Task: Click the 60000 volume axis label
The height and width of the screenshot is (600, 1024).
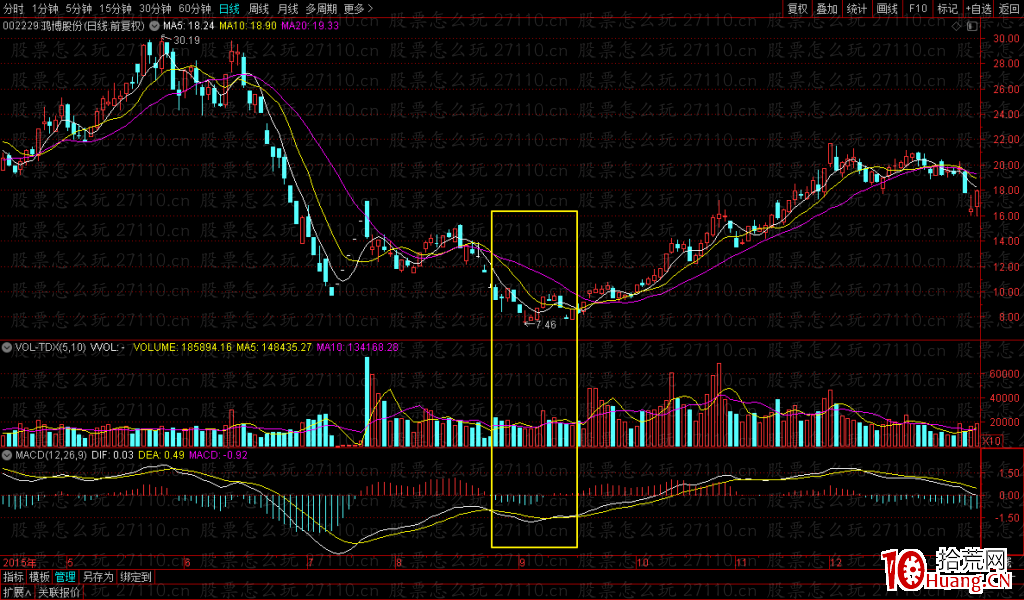Action: (1005, 374)
